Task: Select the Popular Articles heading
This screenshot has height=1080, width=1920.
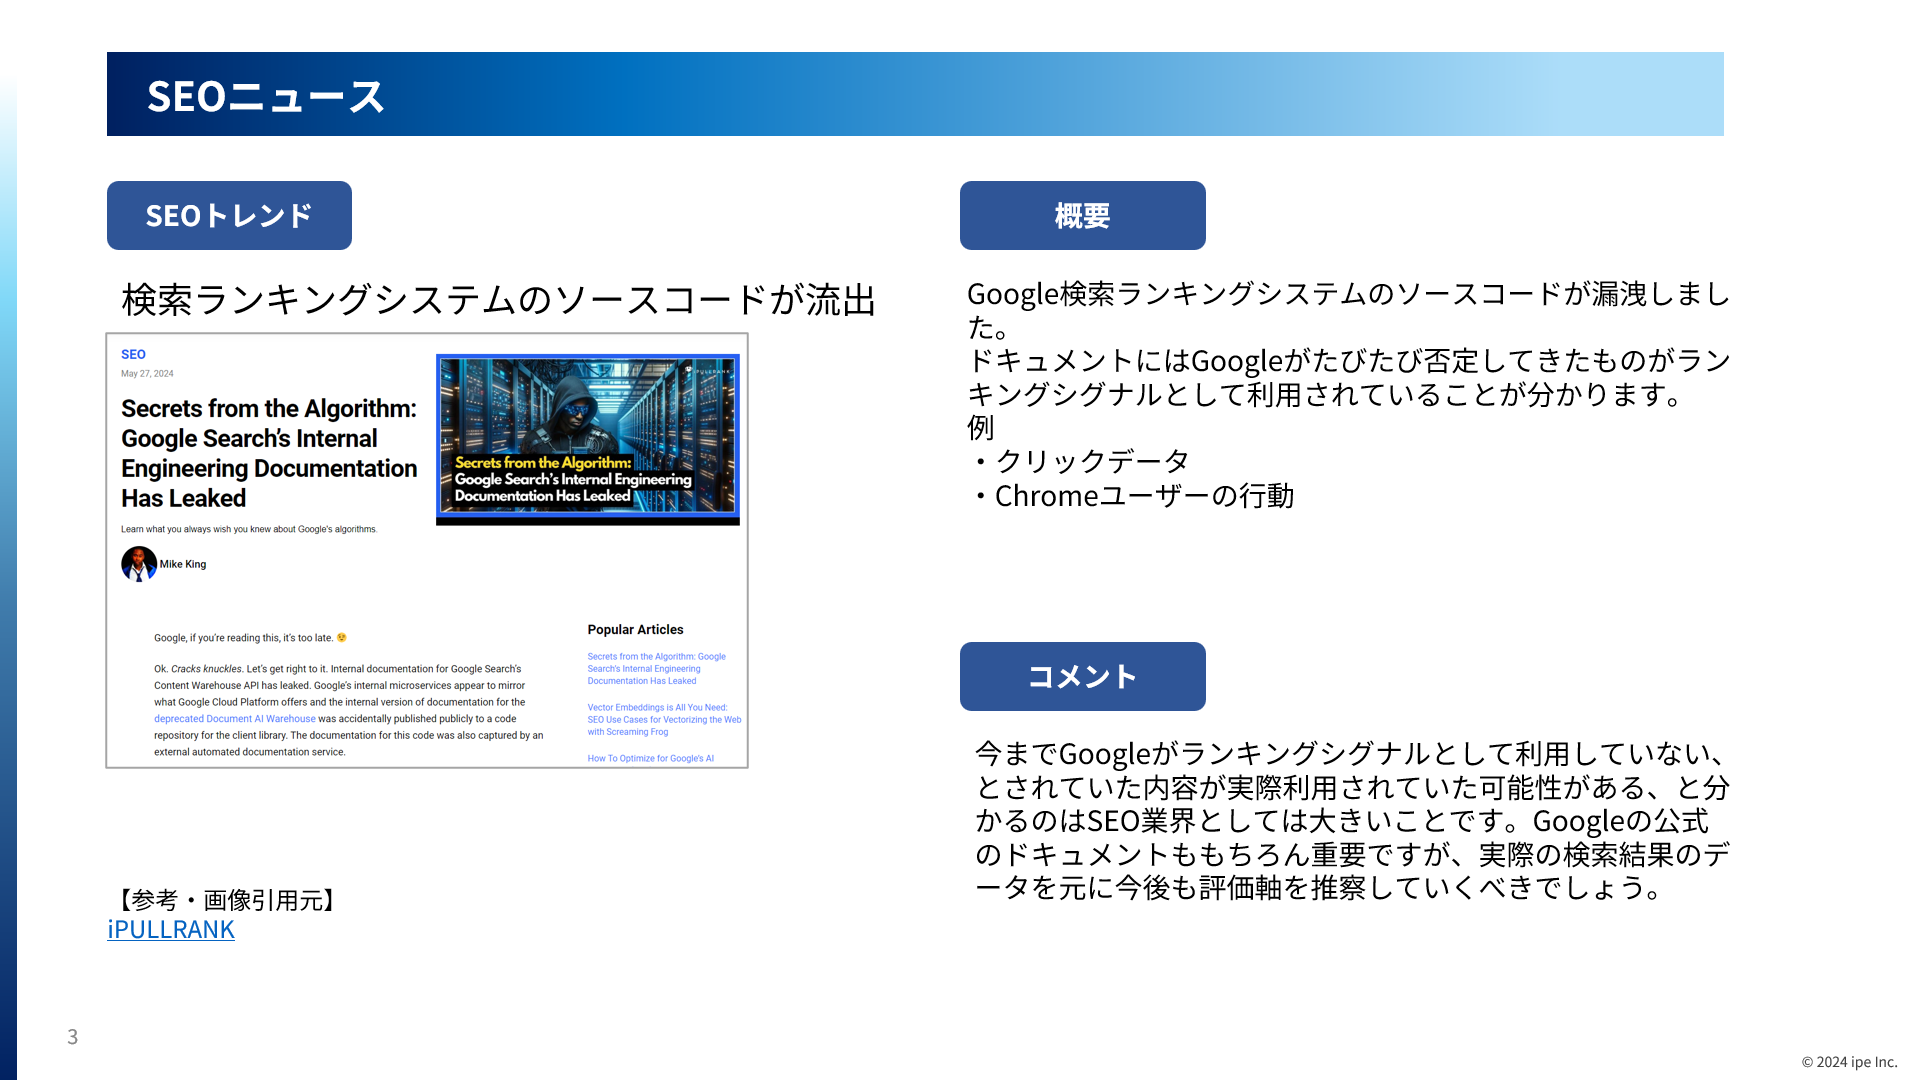Action: pyautogui.click(x=635, y=629)
